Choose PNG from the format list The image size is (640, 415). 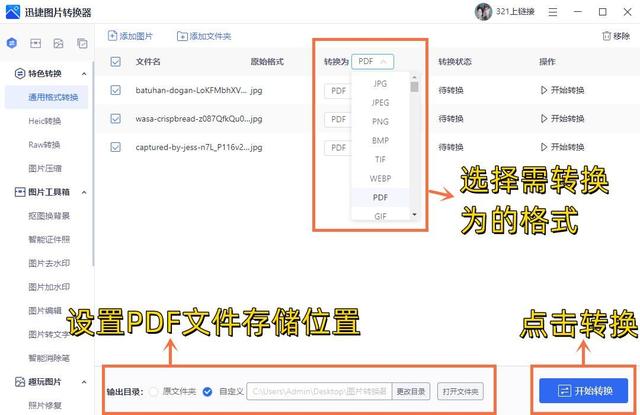pos(380,122)
